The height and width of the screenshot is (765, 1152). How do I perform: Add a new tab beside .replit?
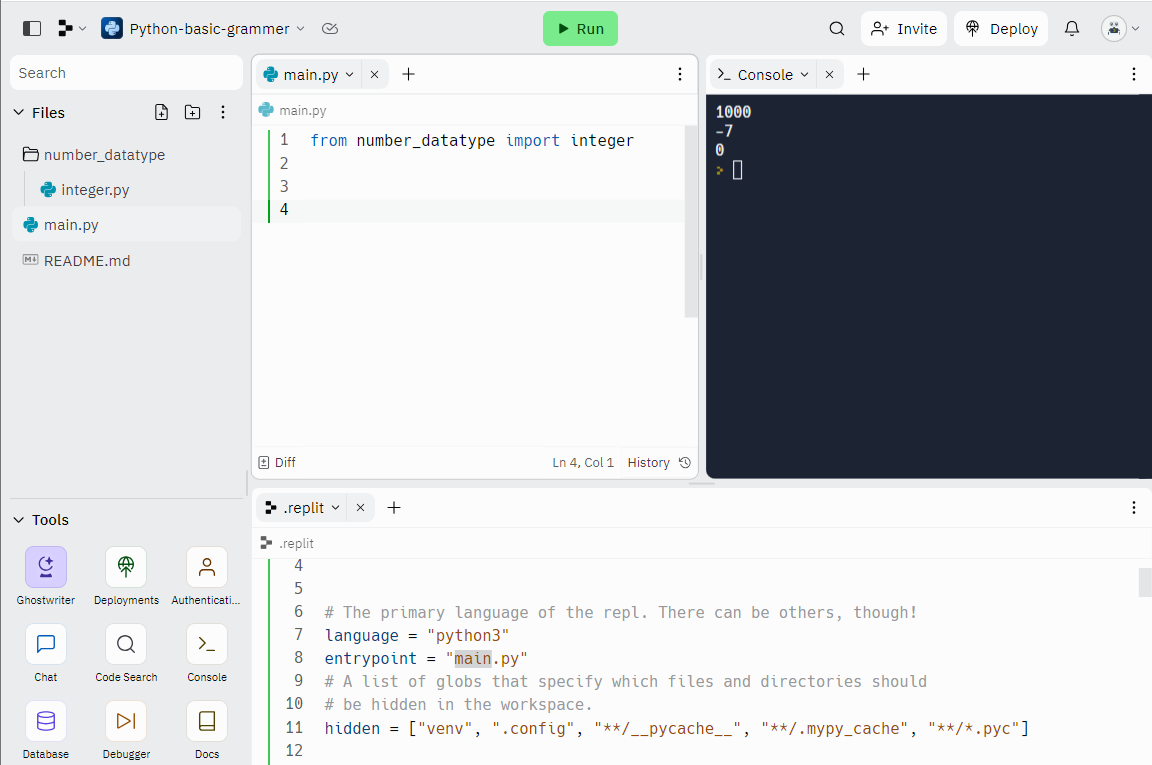tap(394, 508)
